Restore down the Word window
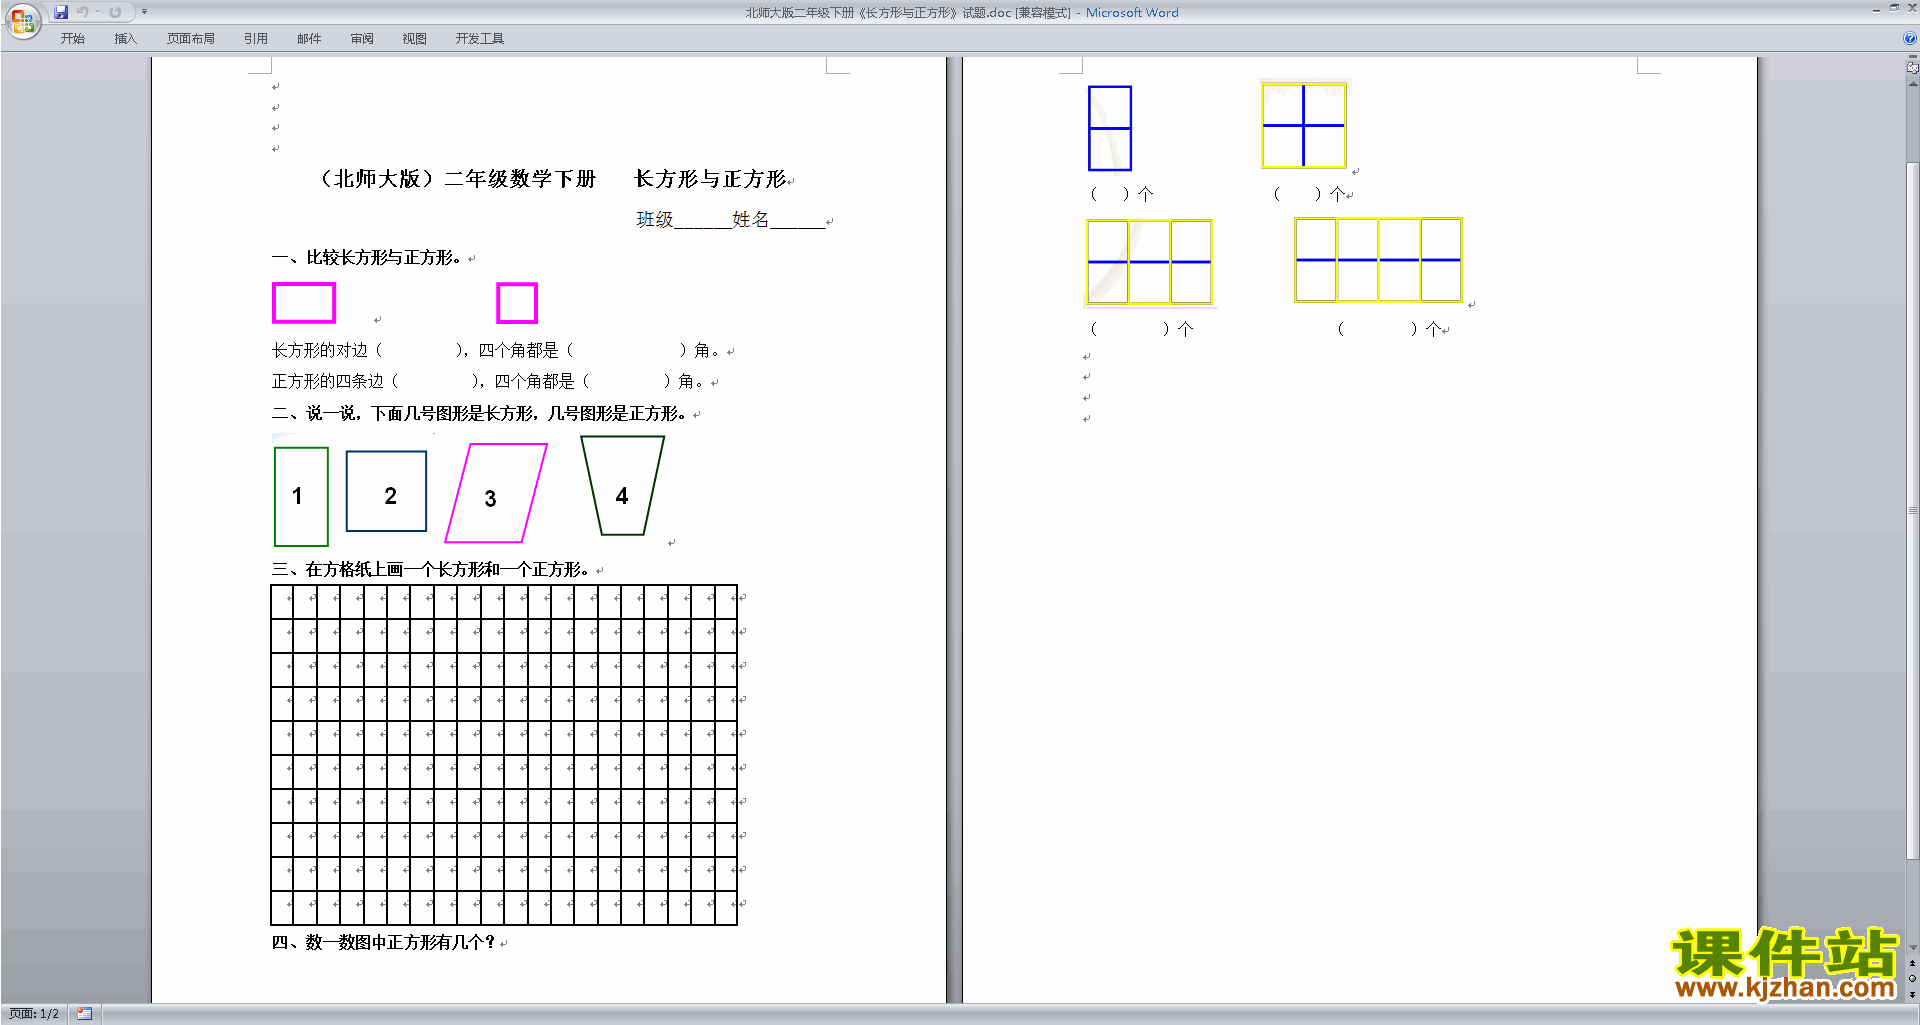The image size is (1920, 1025). pyautogui.click(x=1894, y=8)
